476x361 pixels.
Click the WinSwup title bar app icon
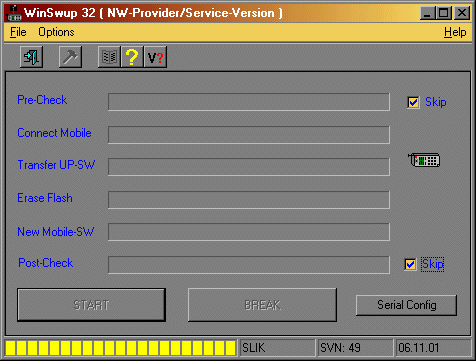[x=14, y=13]
